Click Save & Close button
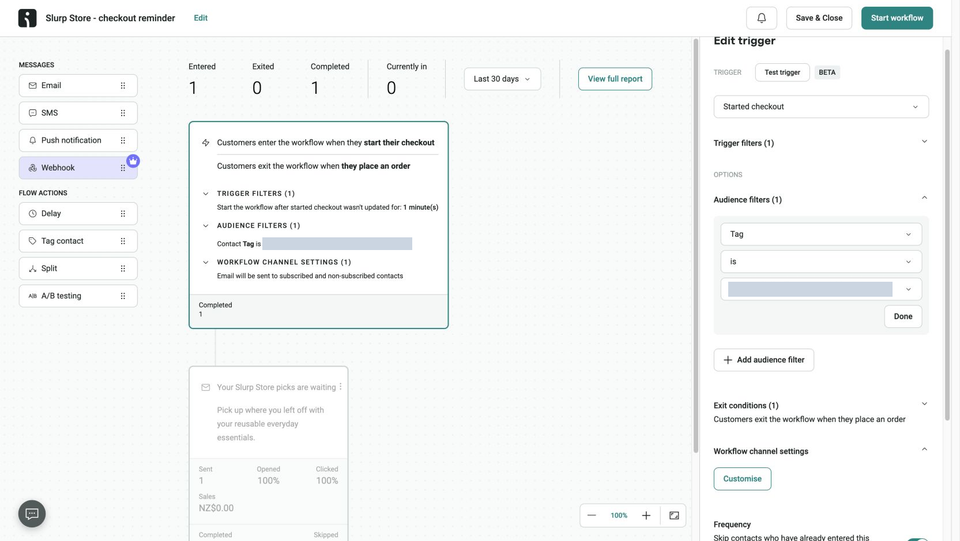The image size is (960, 541). click(819, 18)
